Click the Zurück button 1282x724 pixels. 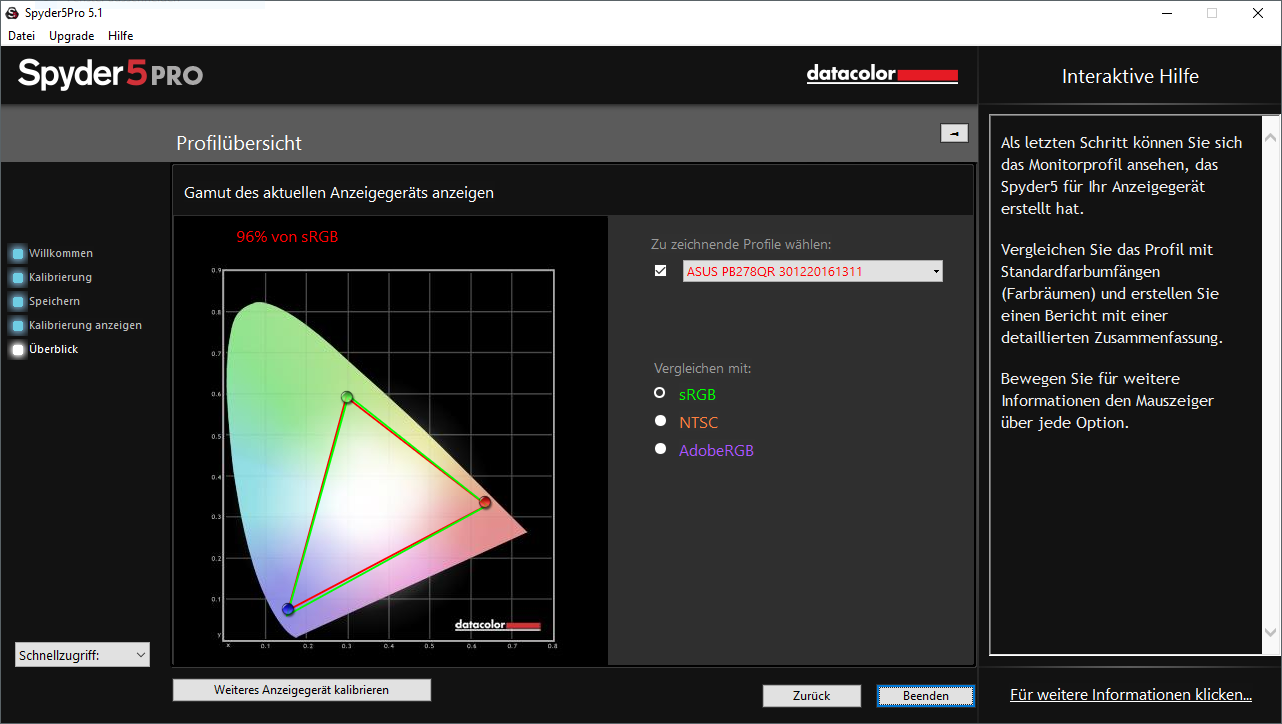811,696
